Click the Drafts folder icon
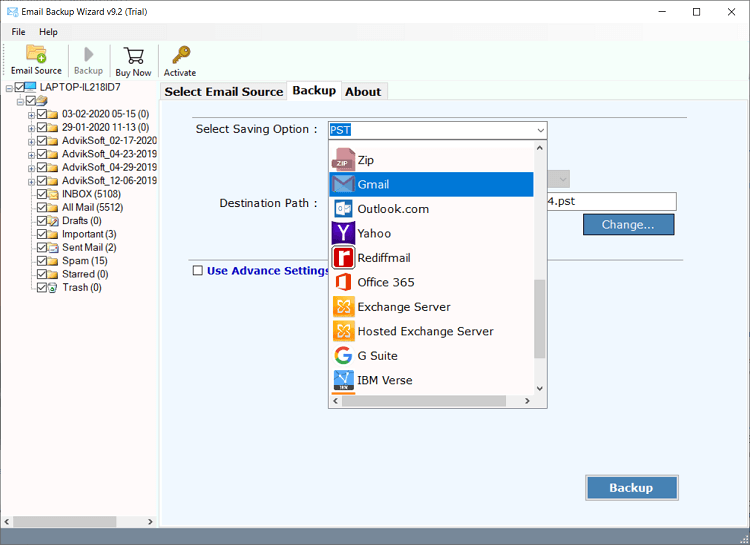This screenshot has width=750, height=545. tap(53, 221)
